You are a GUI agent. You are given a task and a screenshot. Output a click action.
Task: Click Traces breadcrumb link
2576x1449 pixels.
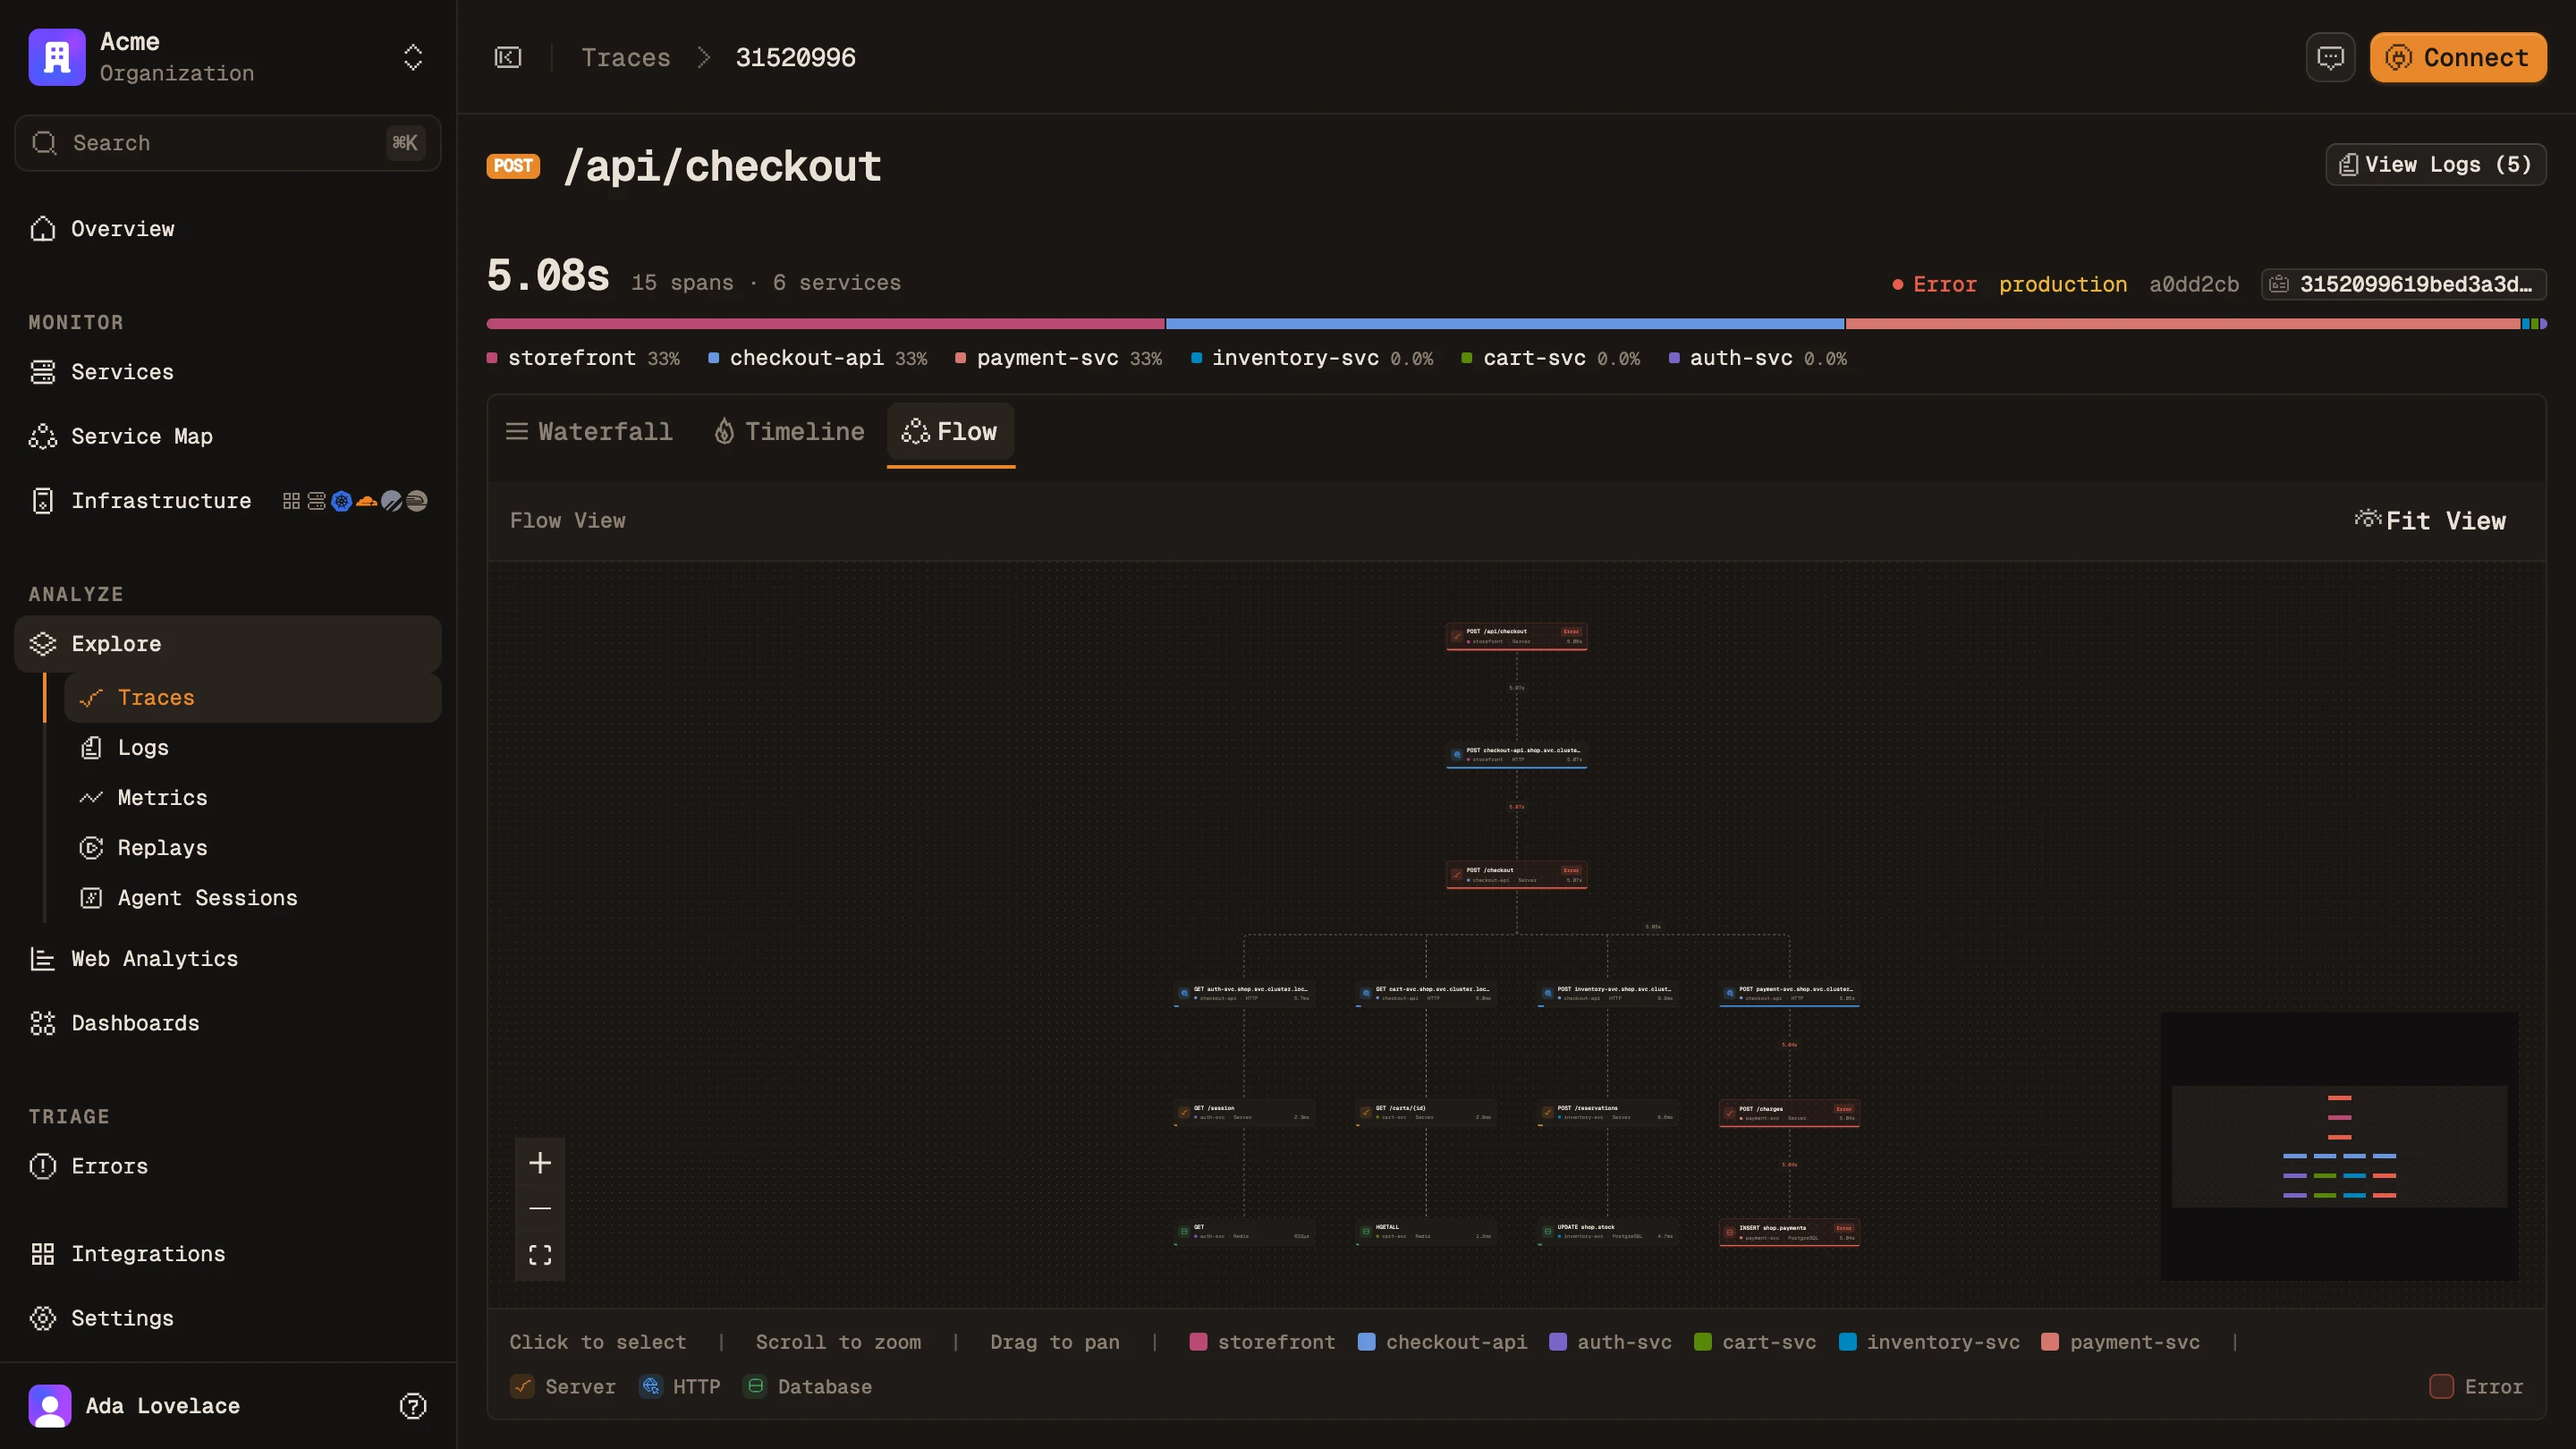coord(626,58)
